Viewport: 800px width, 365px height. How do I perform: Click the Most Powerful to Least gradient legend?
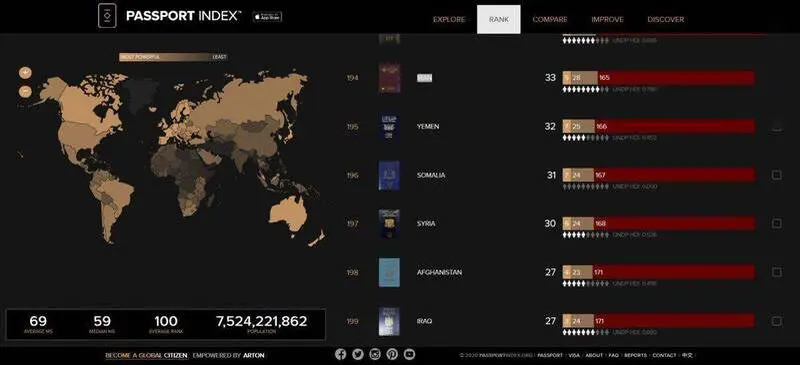coord(173,57)
